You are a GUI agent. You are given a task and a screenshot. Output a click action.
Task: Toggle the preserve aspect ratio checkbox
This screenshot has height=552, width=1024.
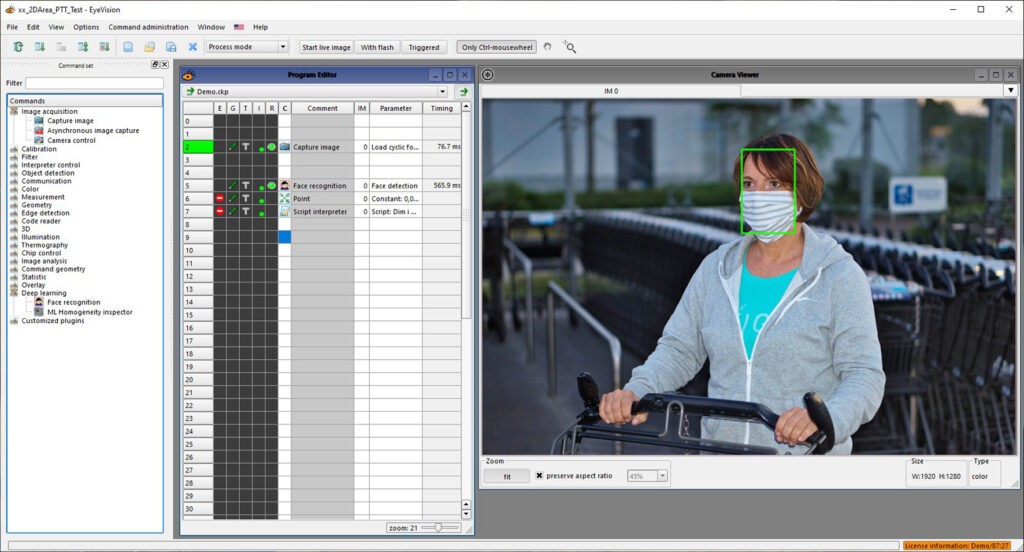tap(540, 476)
